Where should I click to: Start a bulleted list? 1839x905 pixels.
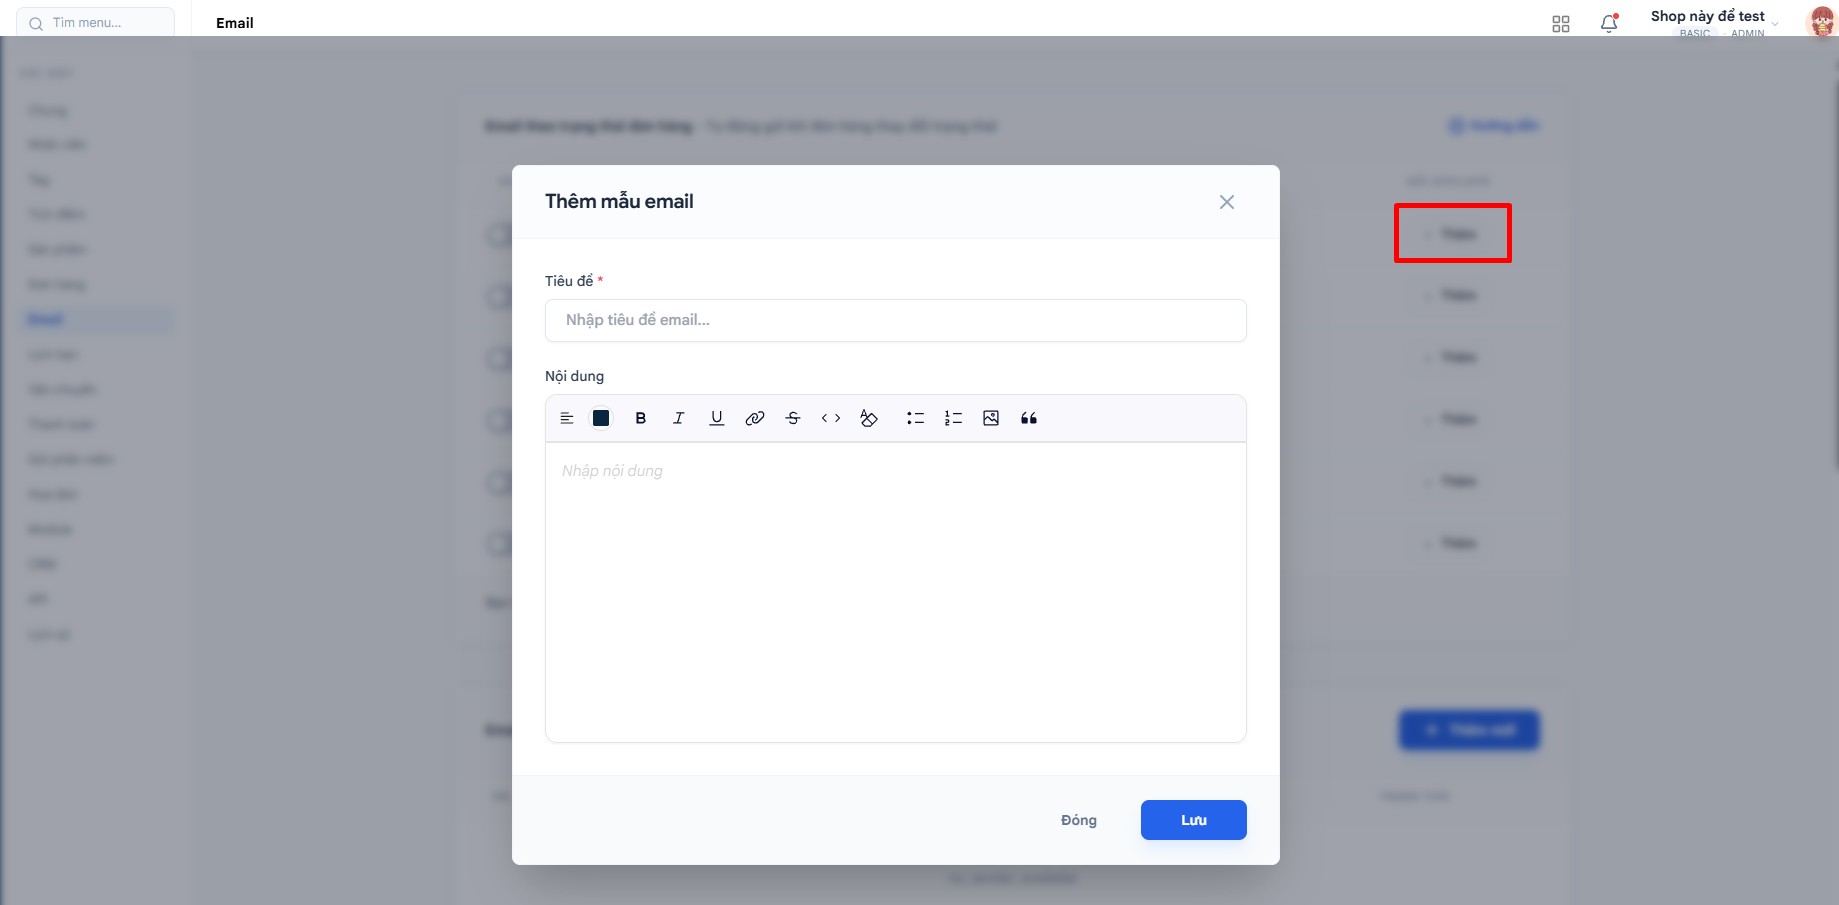915,418
